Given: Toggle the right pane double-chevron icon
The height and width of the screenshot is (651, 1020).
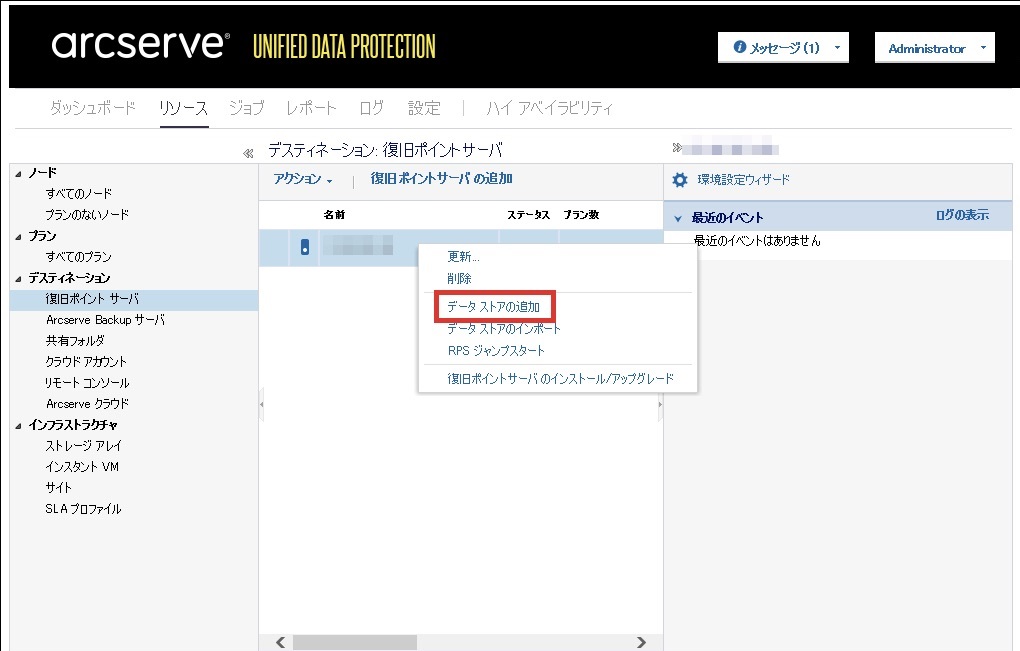Looking at the screenshot, I should point(677,148).
